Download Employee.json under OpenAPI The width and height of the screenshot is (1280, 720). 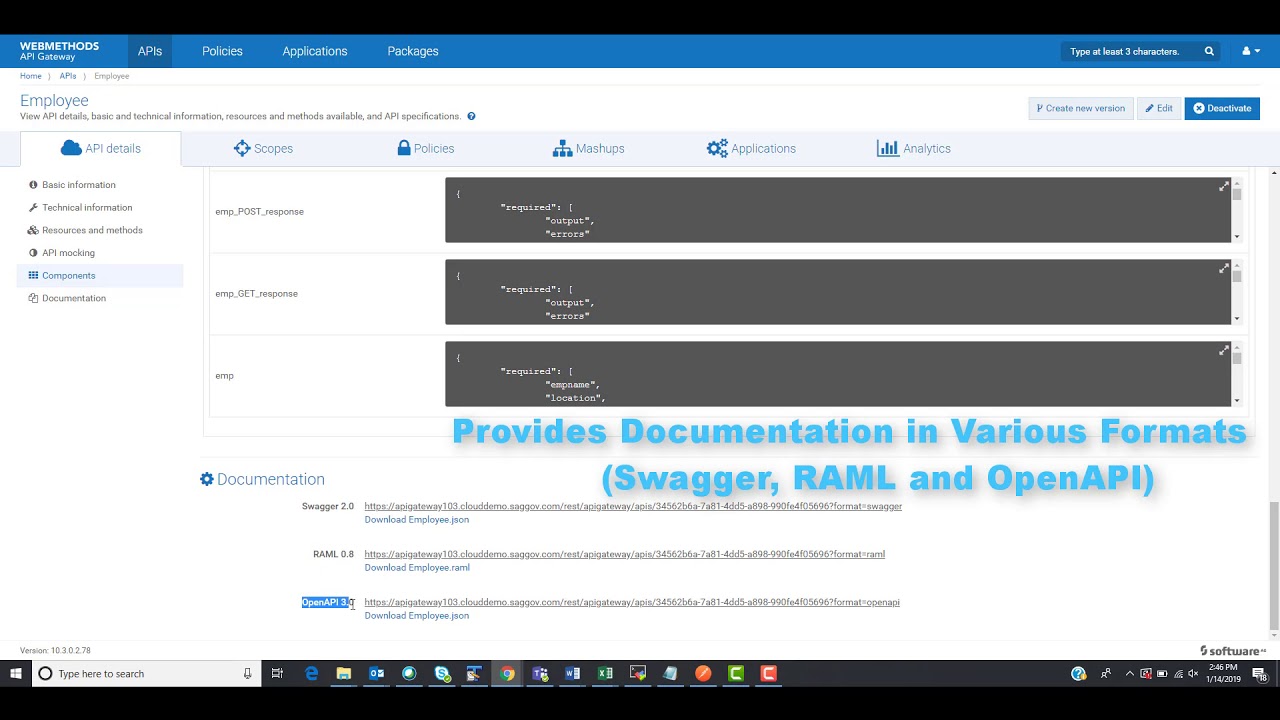(x=416, y=615)
